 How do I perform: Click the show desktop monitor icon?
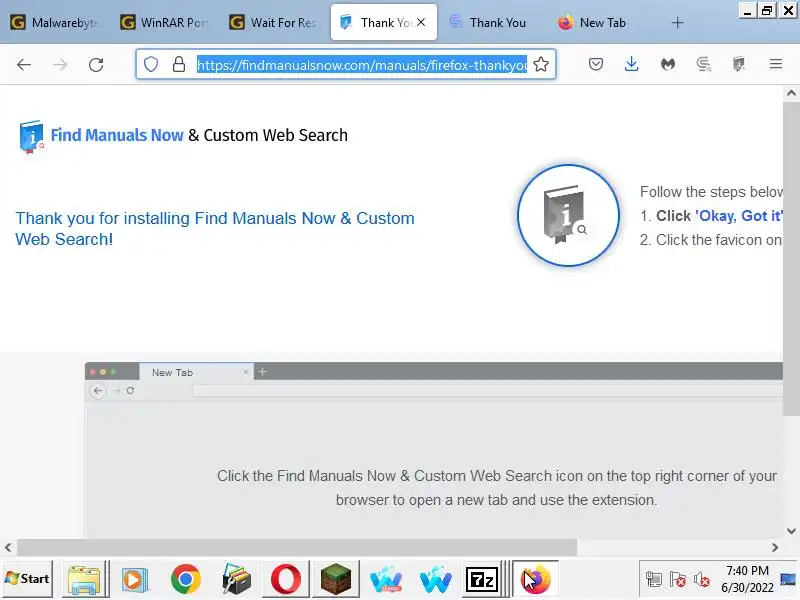(x=788, y=580)
